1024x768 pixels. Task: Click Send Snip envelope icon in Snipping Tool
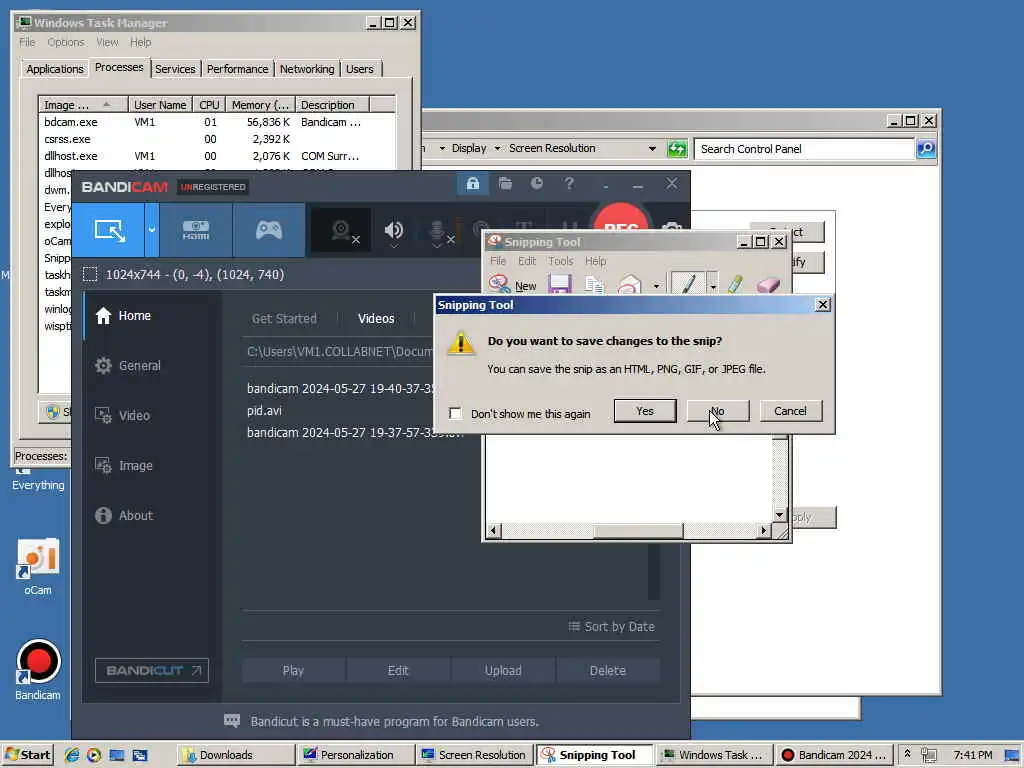pos(630,285)
